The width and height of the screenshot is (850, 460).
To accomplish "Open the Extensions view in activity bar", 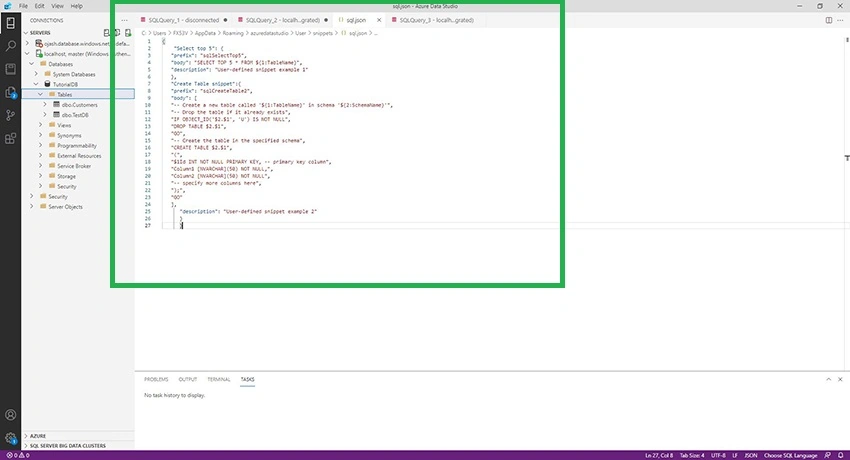I will (10, 139).
